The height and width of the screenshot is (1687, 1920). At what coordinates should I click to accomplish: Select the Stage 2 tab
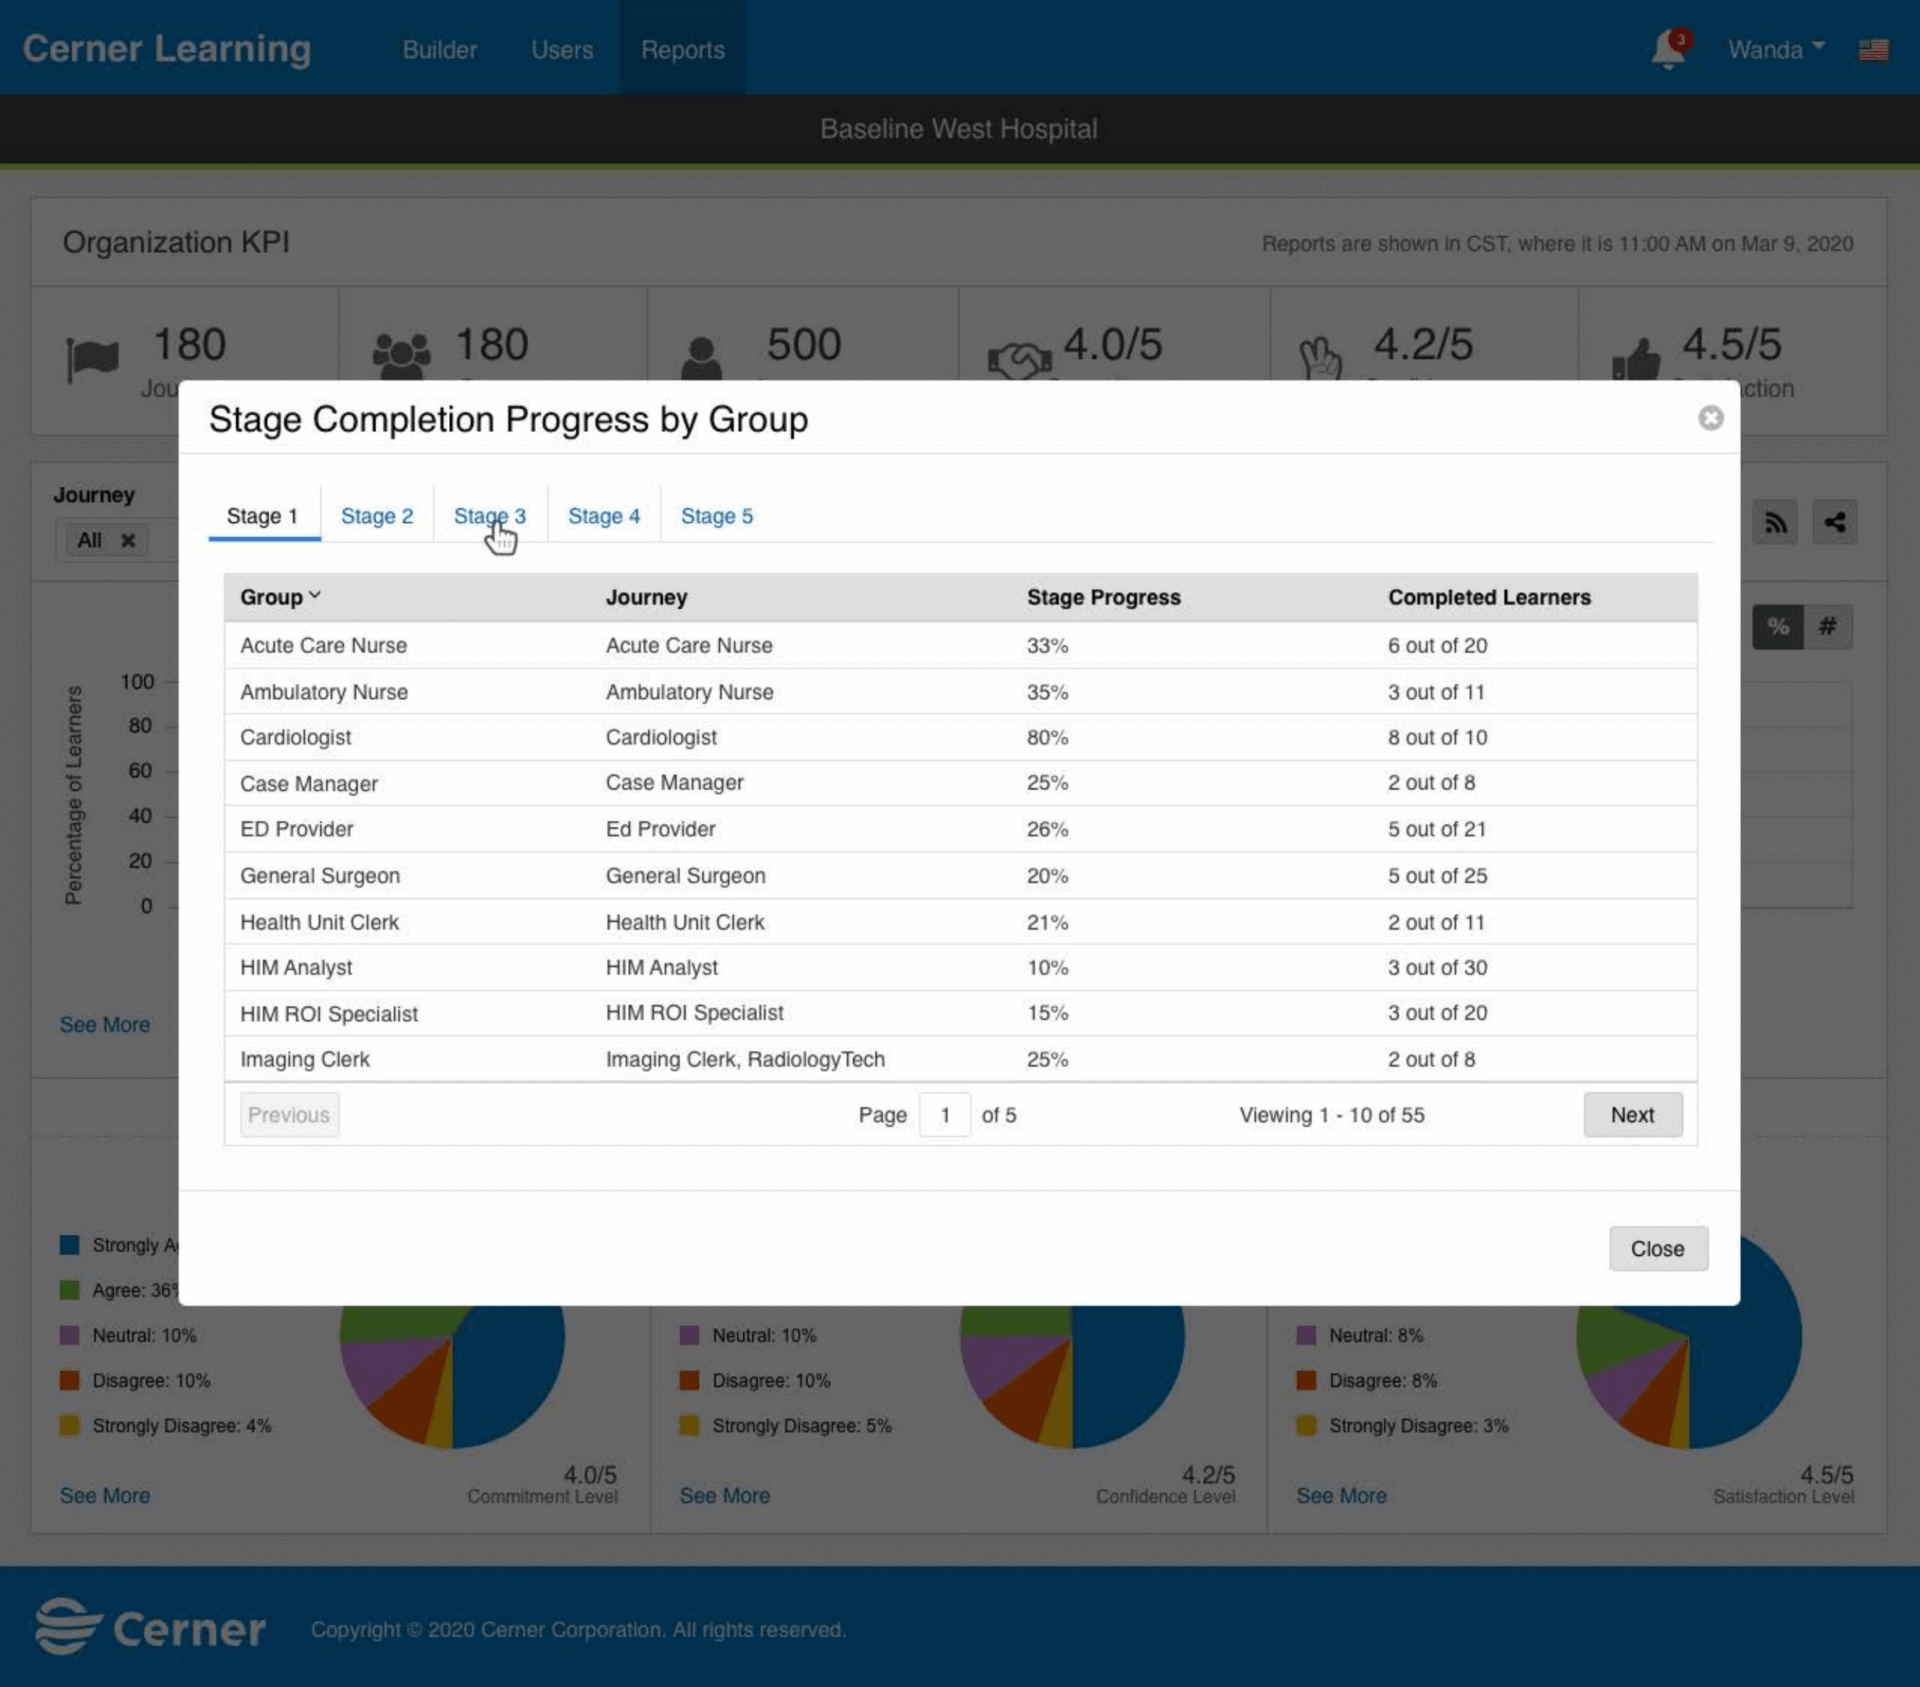click(x=377, y=516)
